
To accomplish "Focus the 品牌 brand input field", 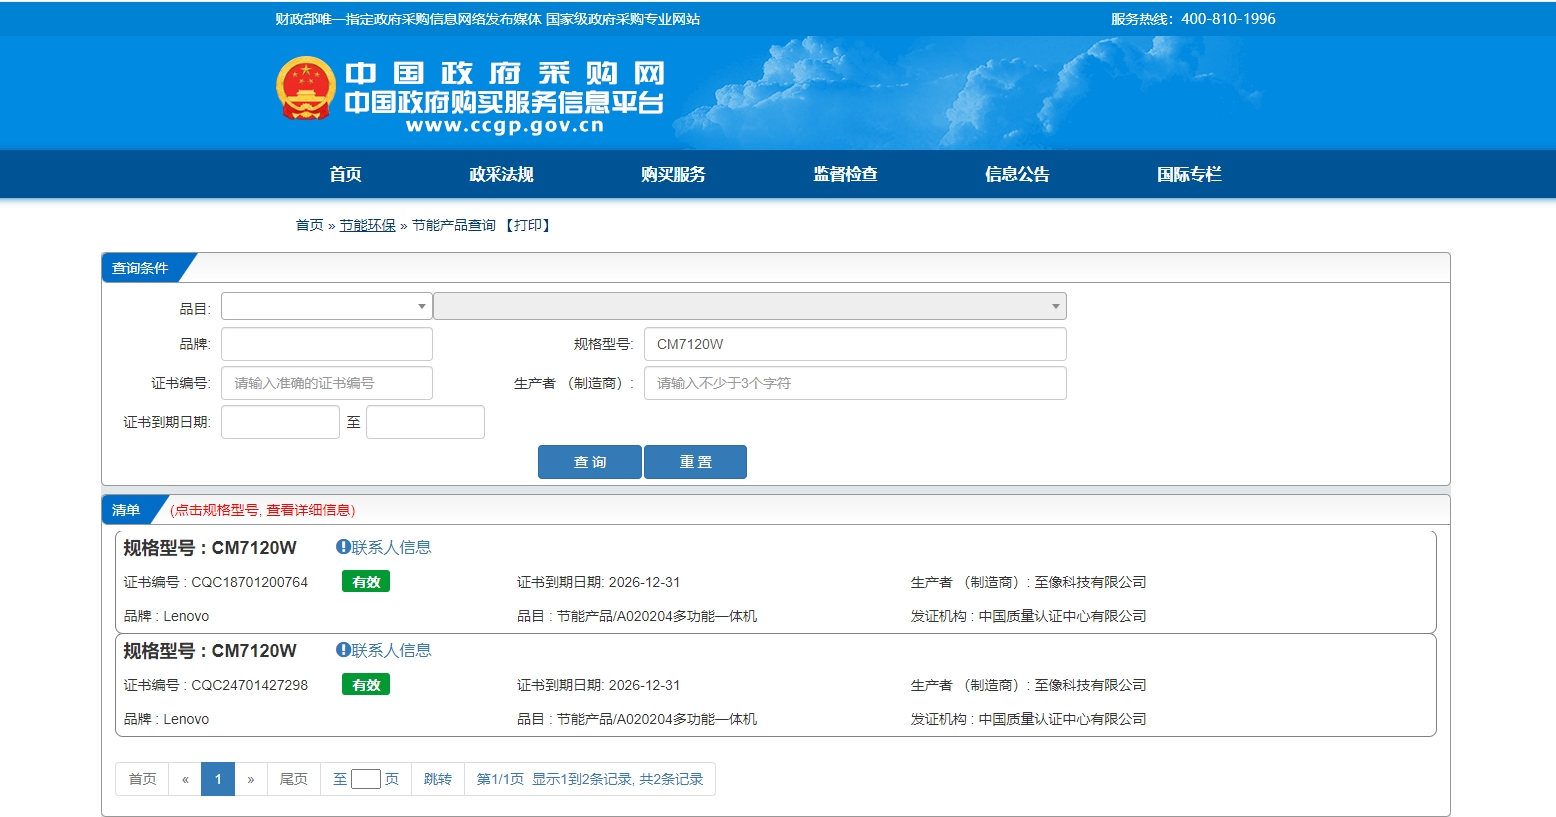I will click(326, 344).
